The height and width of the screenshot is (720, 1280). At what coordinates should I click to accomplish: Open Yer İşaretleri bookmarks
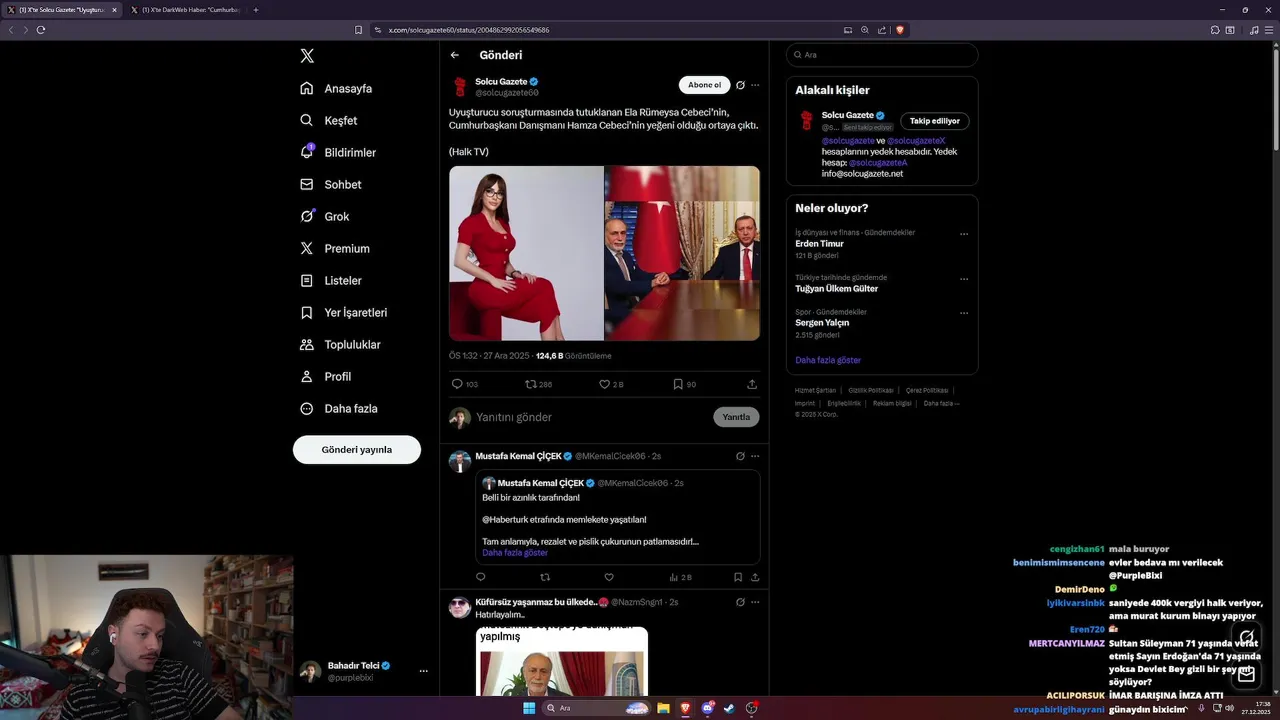point(344,312)
